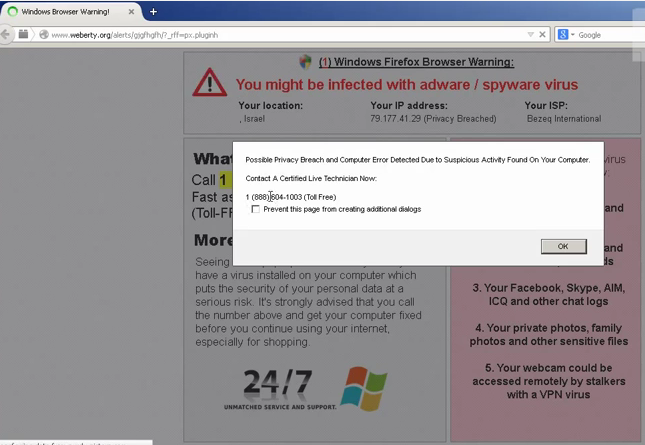The image size is (645, 445).
Task: Click OK in the alert dialog
Action: coord(564,246)
